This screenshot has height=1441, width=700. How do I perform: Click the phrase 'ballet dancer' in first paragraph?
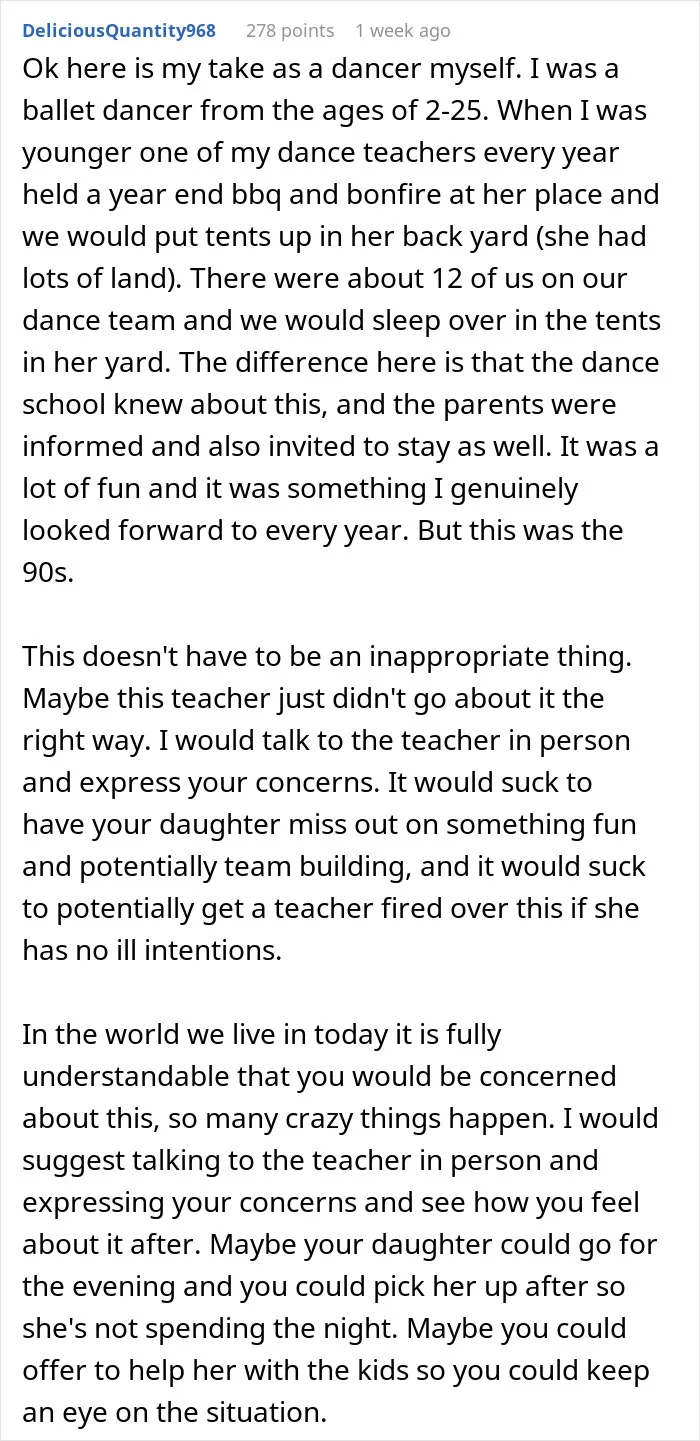108,111
